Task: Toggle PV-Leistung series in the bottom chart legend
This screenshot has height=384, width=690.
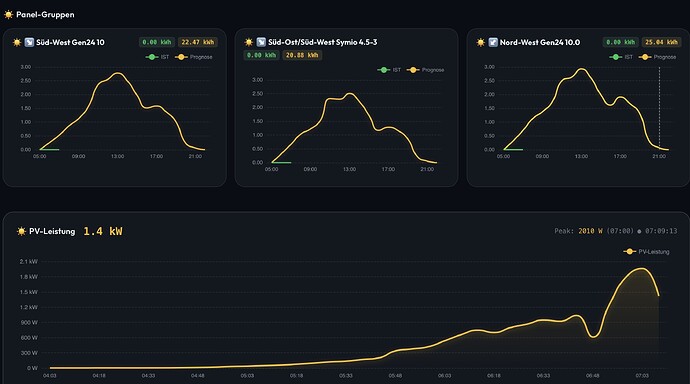Action: [x=646, y=252]
